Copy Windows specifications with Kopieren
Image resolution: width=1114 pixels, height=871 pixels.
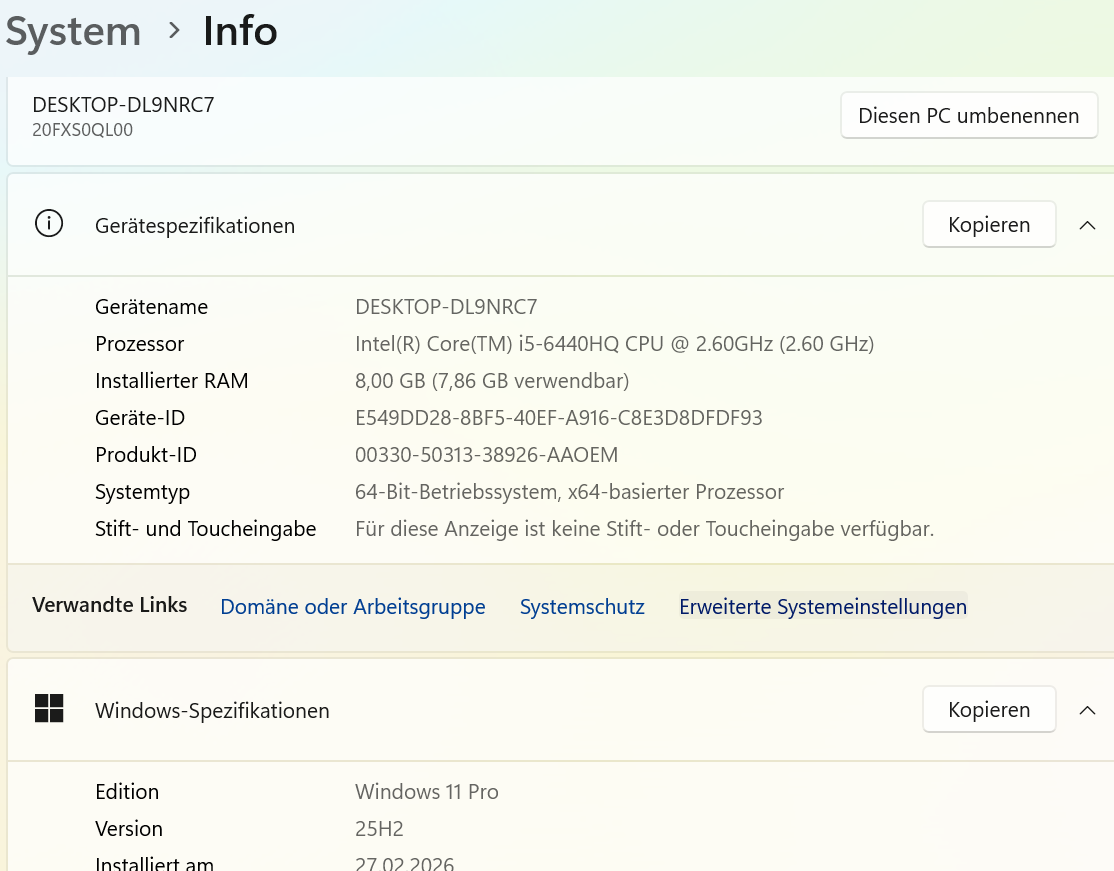989,709
